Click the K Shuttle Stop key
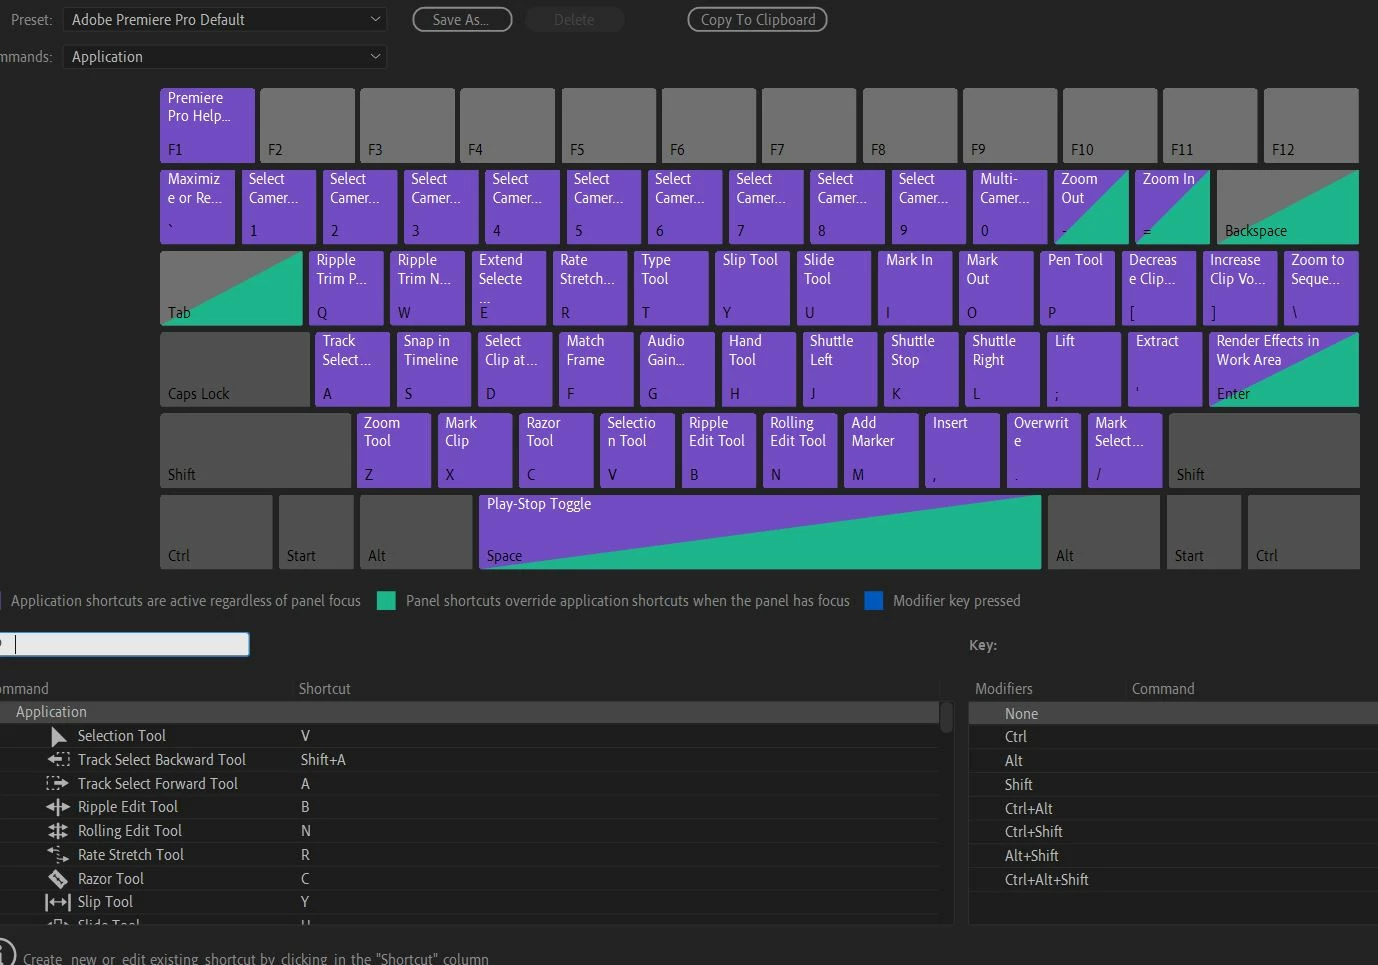Screen dimensions: 1378x965 click(x=921, y=369)
